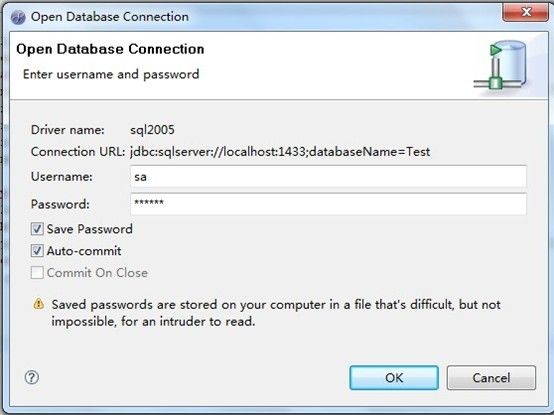This screenshot has width=554, height=415.
Task: Click the Connection URL jdbc text
Action: pos(280,152)
